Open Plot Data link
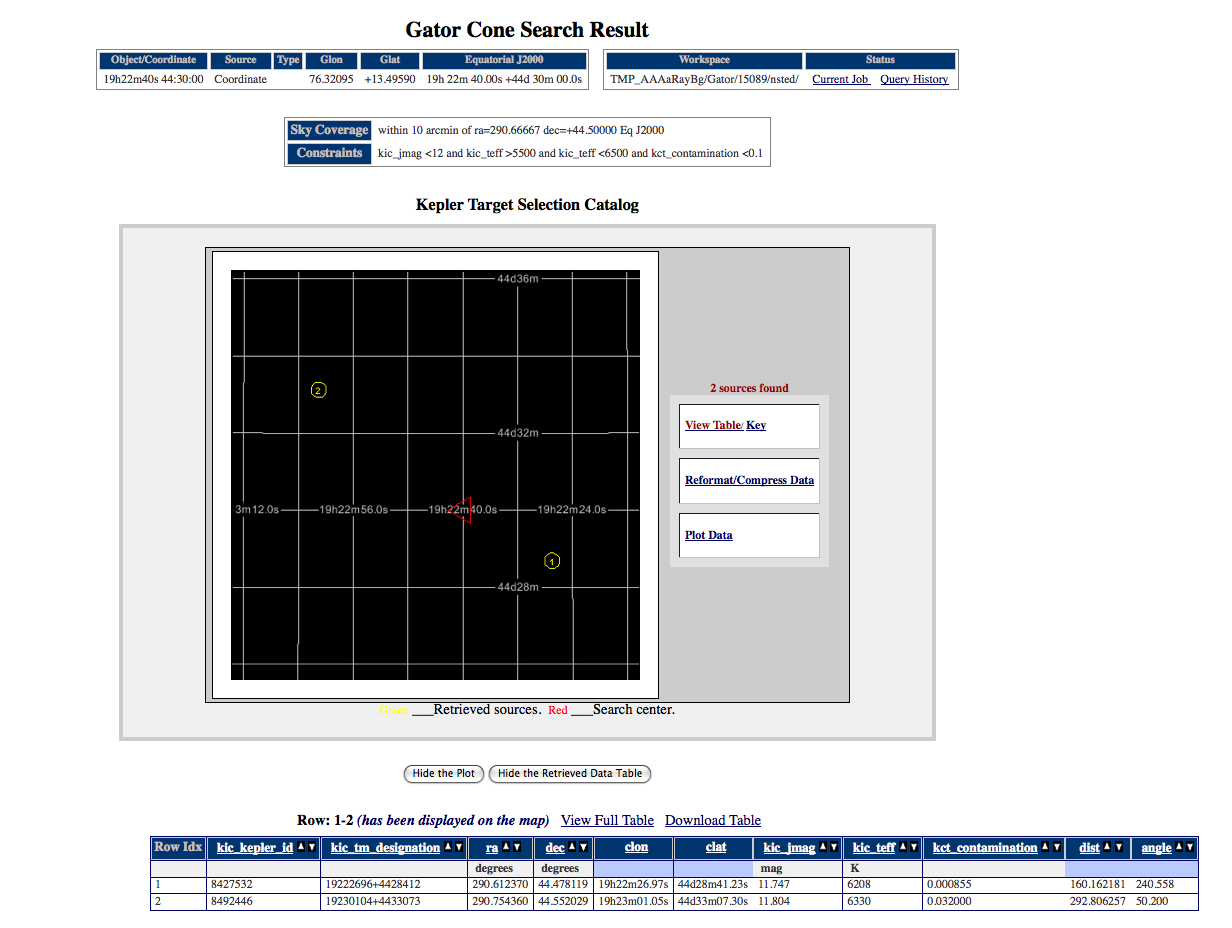Screen dimensions: 1232x928 tap(708, 535)
